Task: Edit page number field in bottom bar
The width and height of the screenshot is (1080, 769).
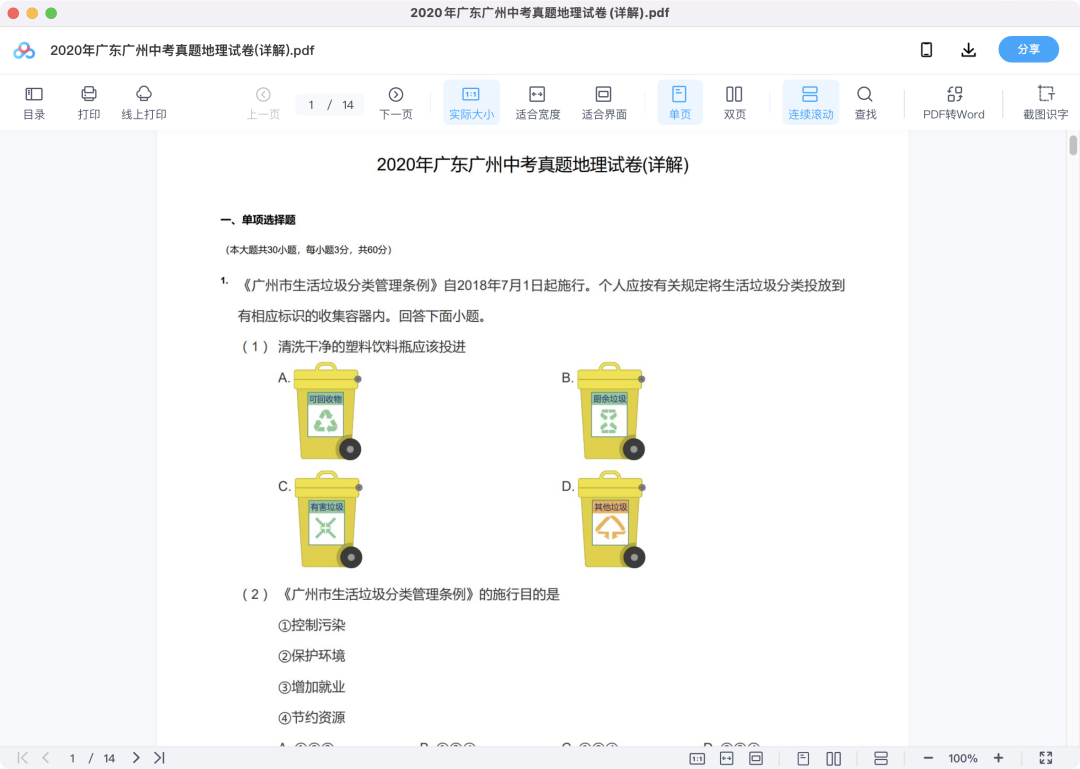Action: point(72,758)
